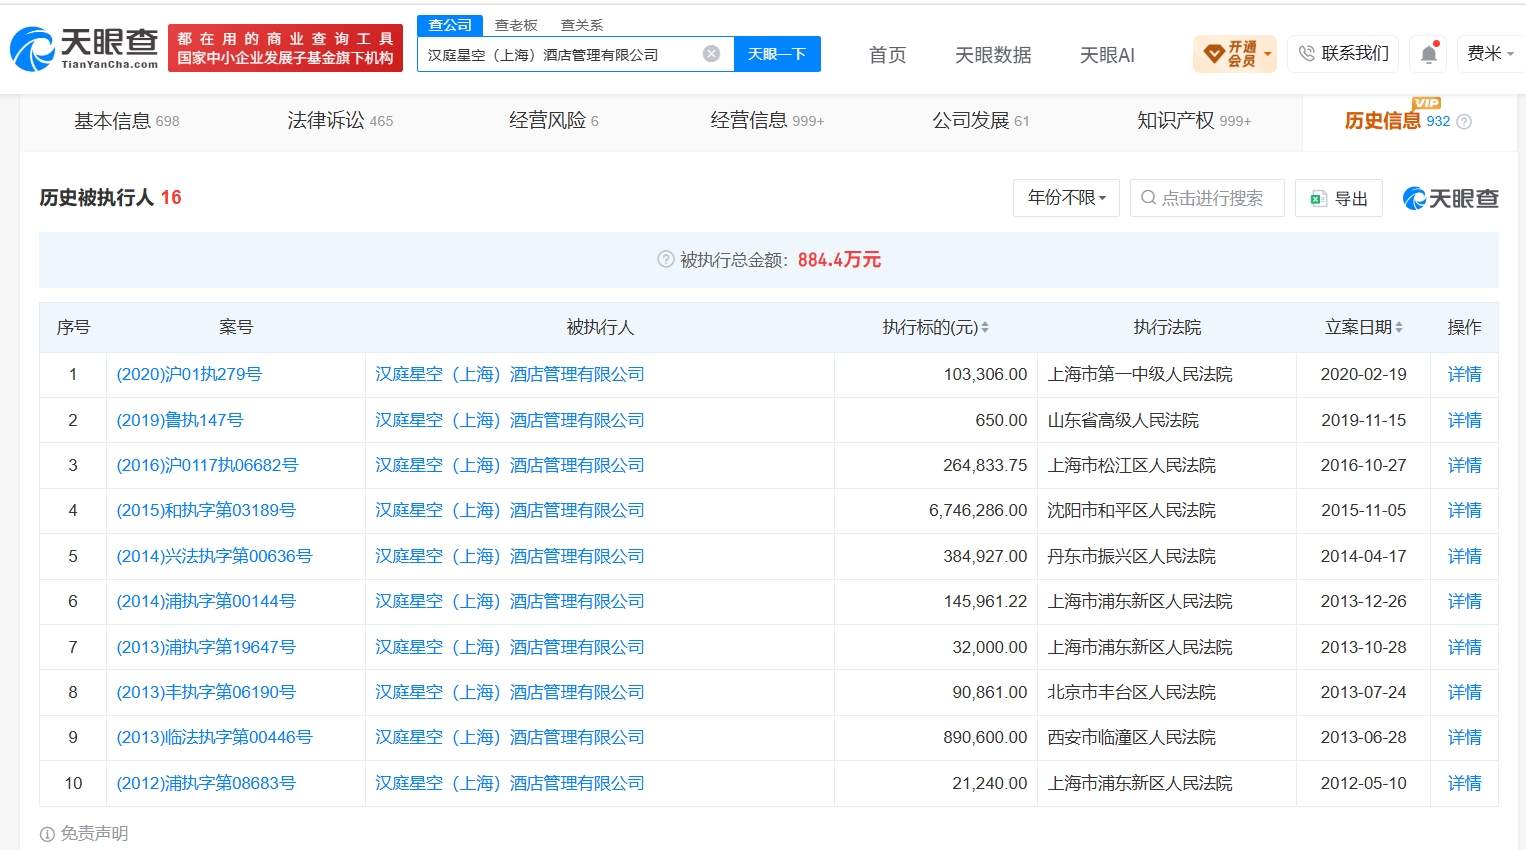Switch to the 经营风险 tab

[554, 121]
